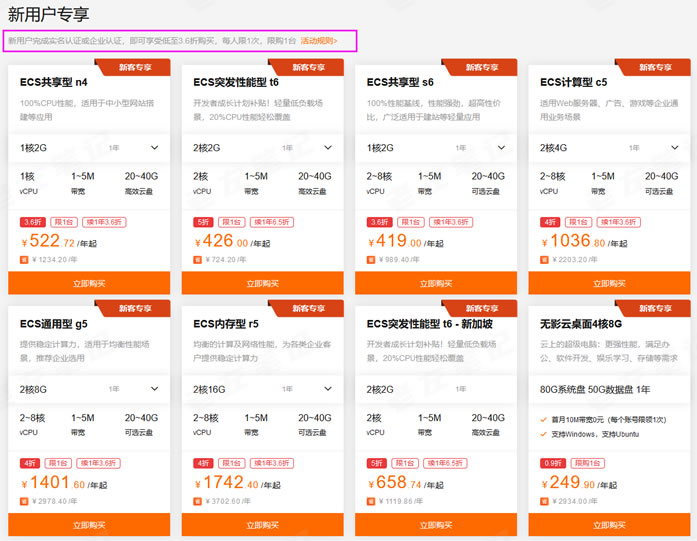Select the ECS通用型 g5 card title
The width and height of the screenshot is (697, 541).
point(53,324)
